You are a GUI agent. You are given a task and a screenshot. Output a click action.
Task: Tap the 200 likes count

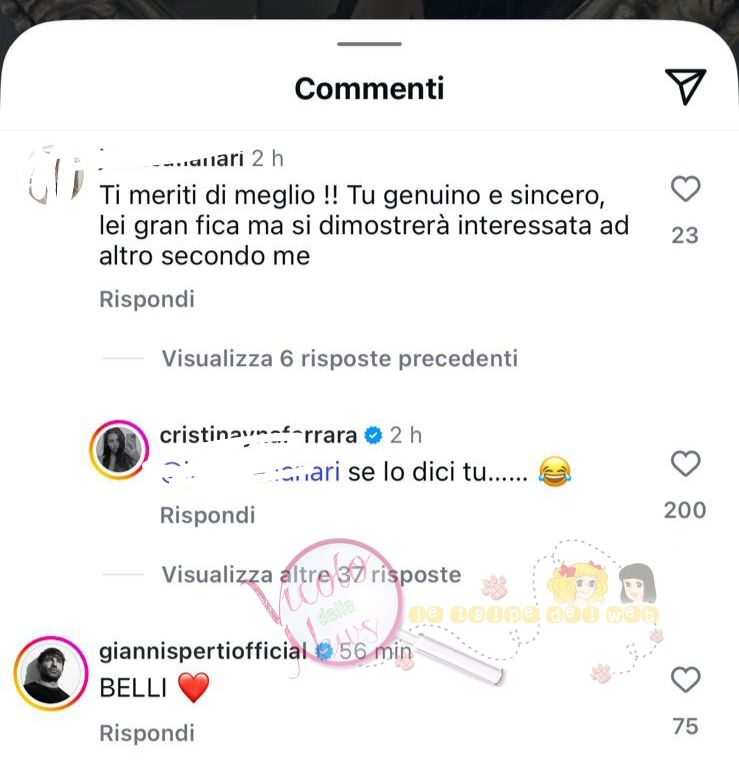(x=685, y=510)
